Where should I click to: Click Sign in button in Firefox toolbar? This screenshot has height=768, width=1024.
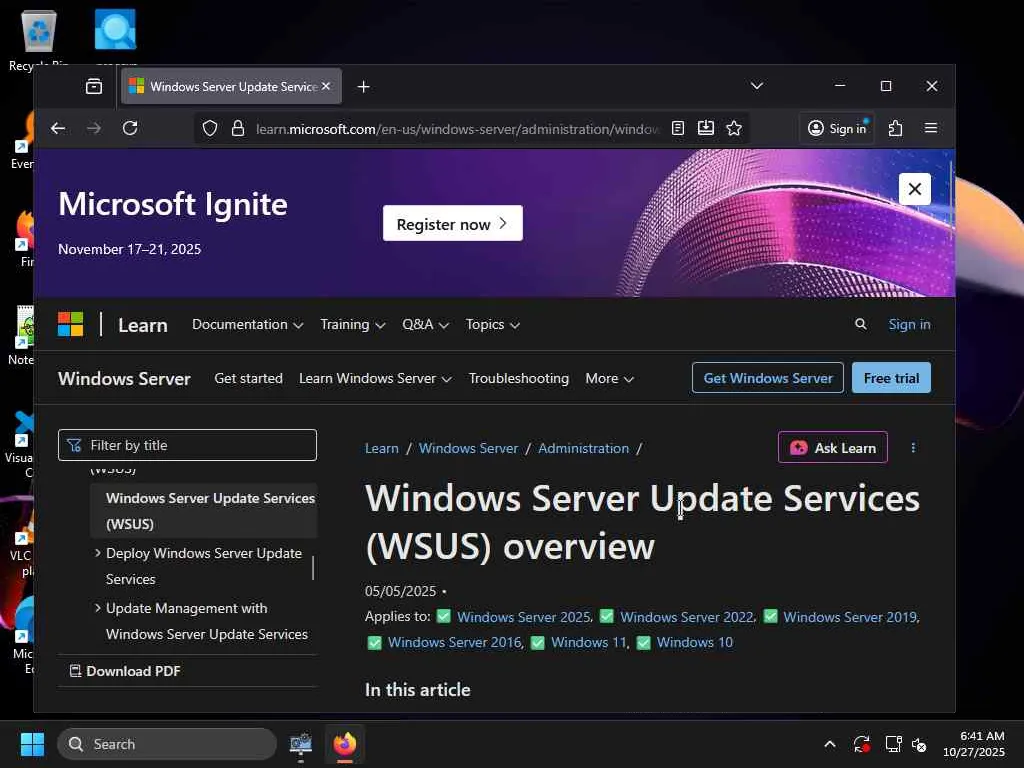837,128
